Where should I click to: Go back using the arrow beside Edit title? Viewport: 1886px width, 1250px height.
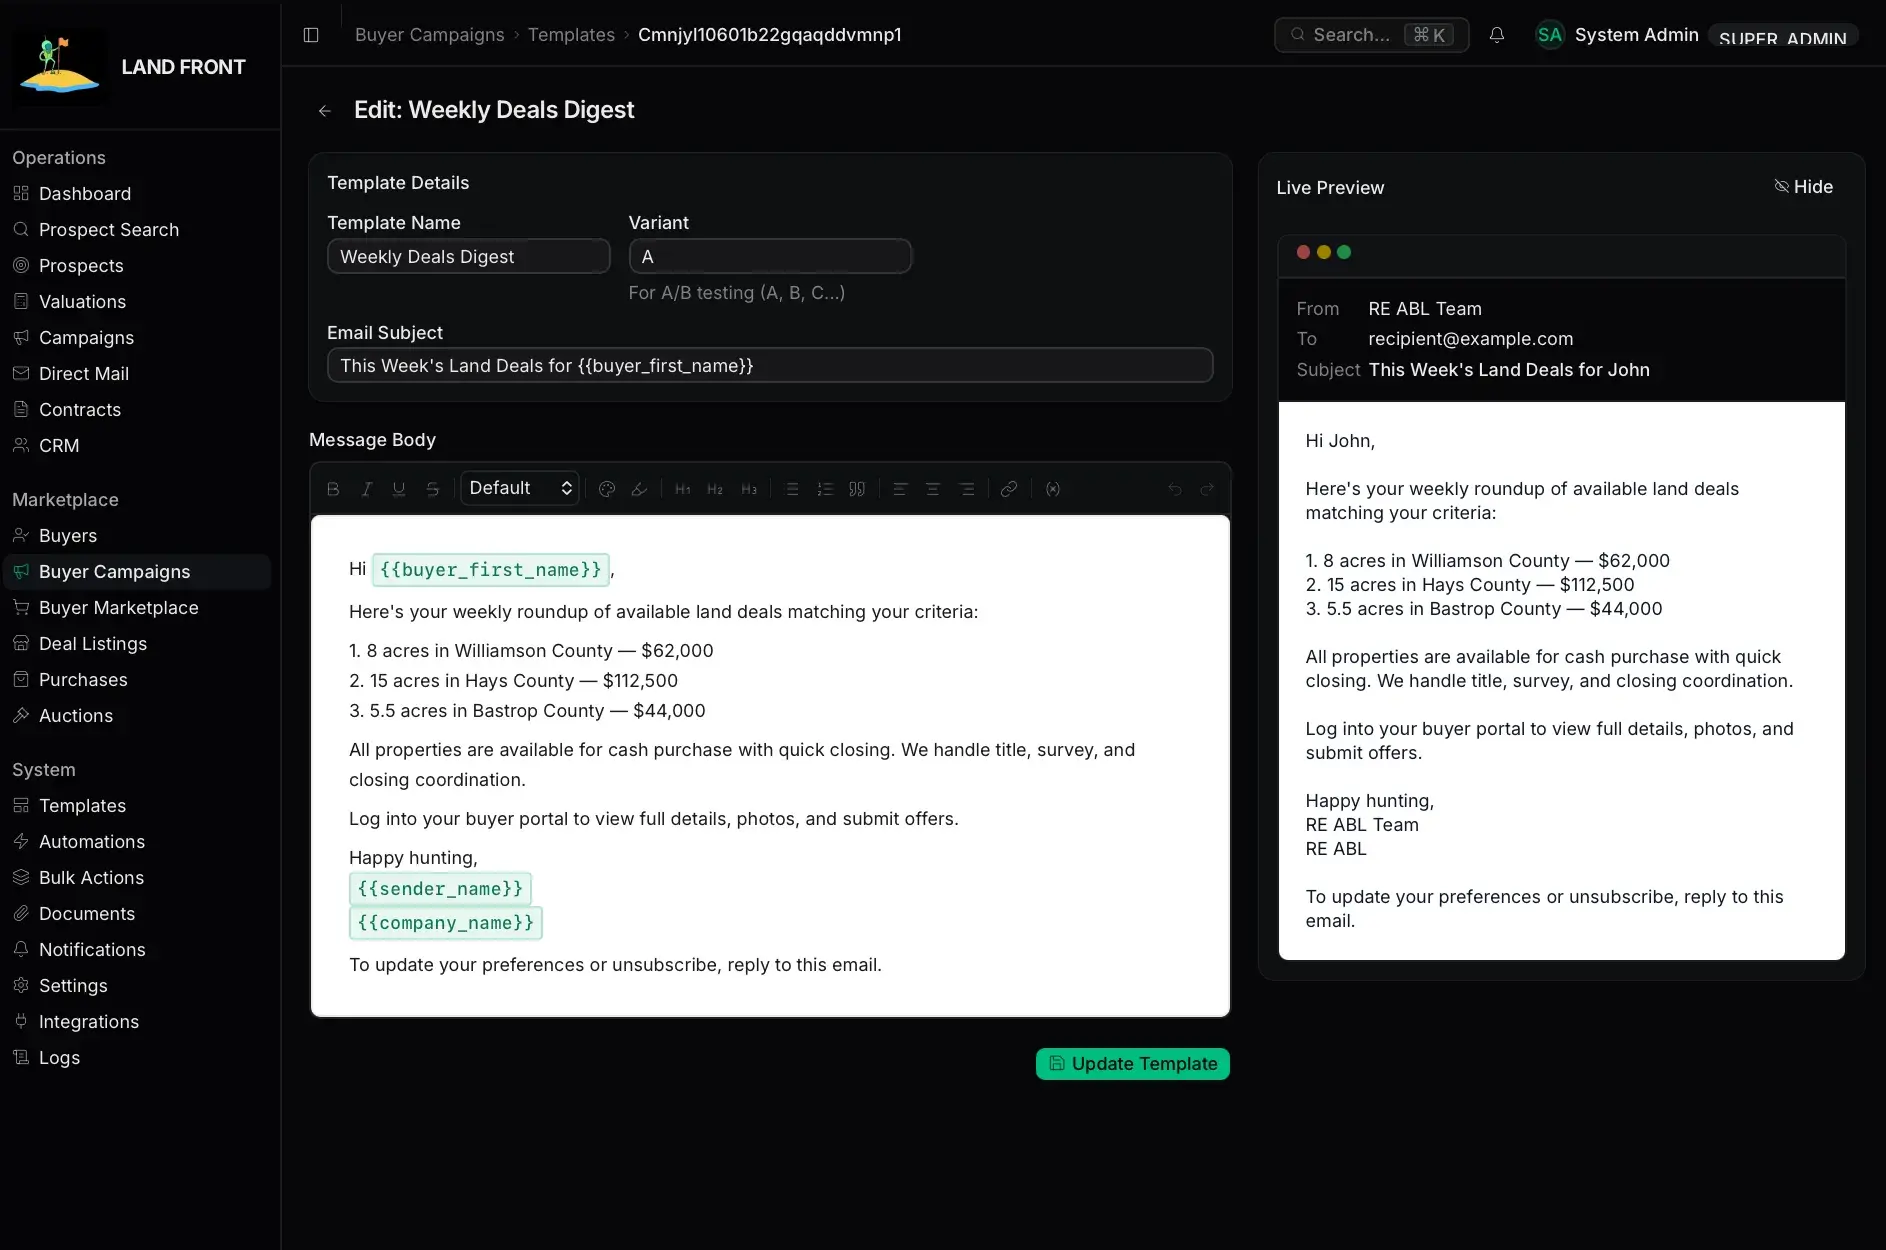pos(324,111)
